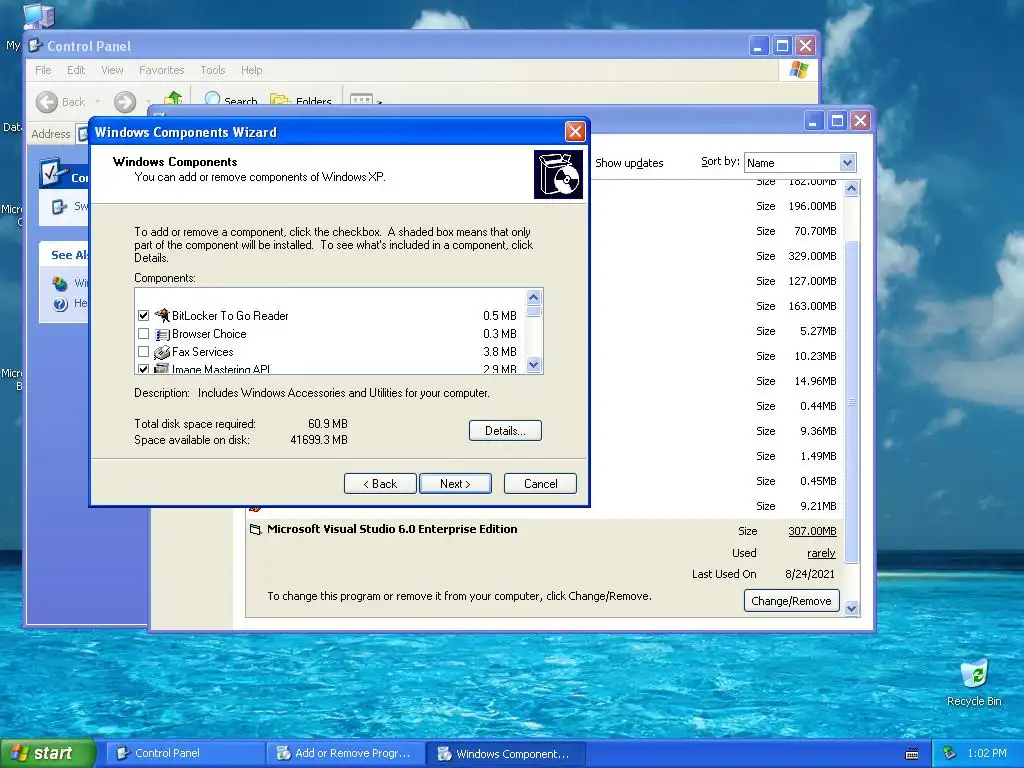Select the BitLocker To Go Reader icon
Screen dimensions: 1024x768
tap(161, 315)
